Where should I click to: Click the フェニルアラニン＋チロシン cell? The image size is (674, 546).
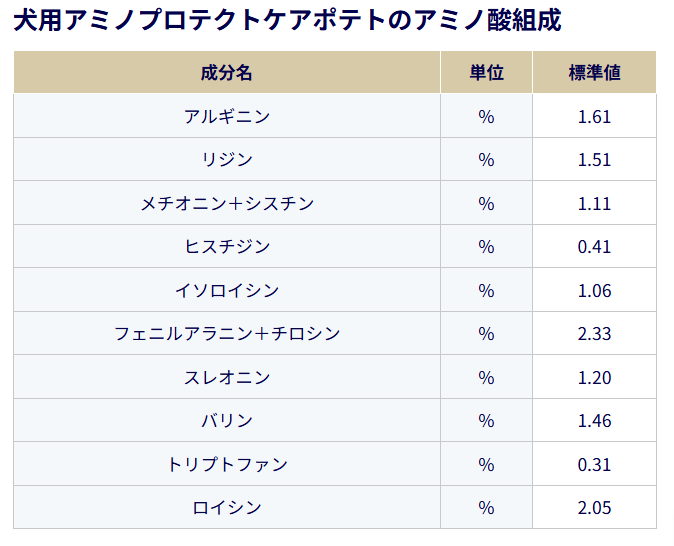[227, 334]
